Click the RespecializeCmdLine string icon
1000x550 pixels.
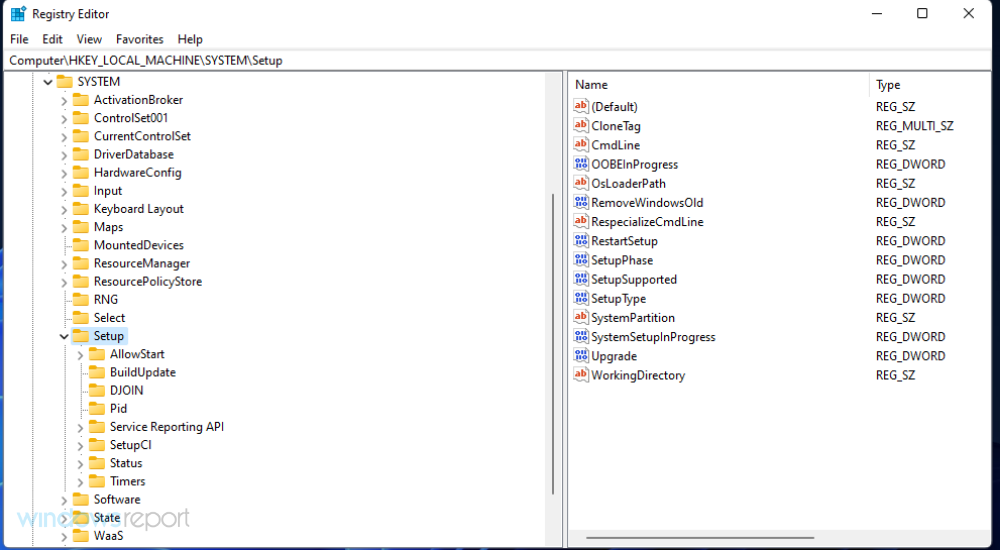[x=581, y=221]
